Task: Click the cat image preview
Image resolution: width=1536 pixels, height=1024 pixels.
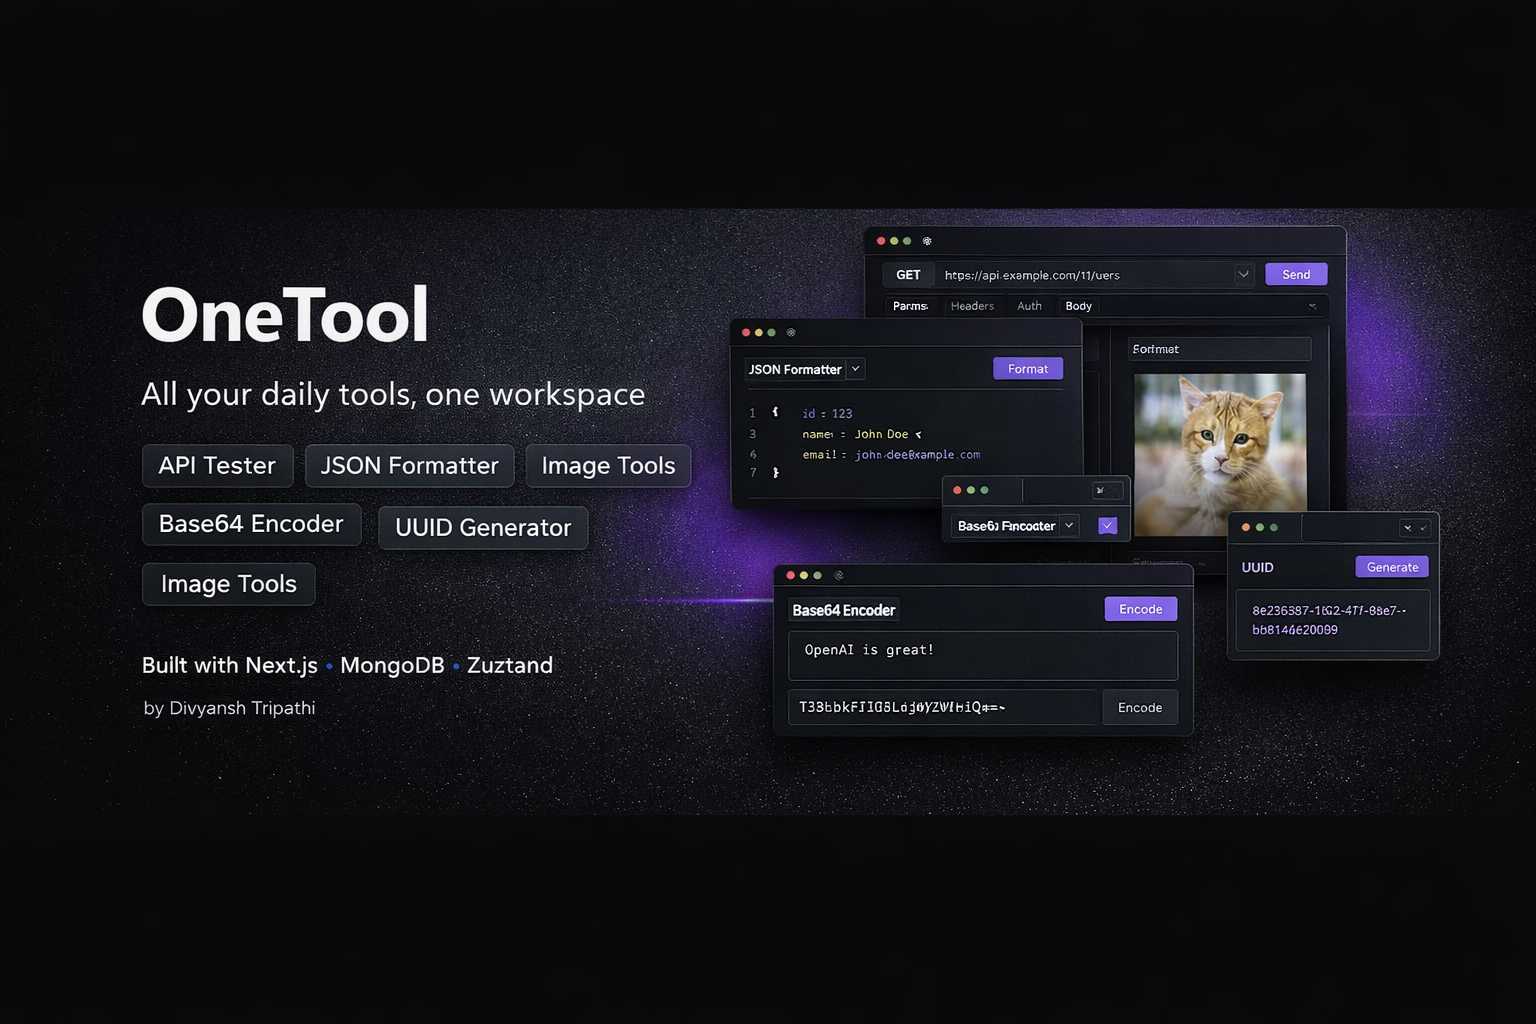Action: tap(1219, 455)
